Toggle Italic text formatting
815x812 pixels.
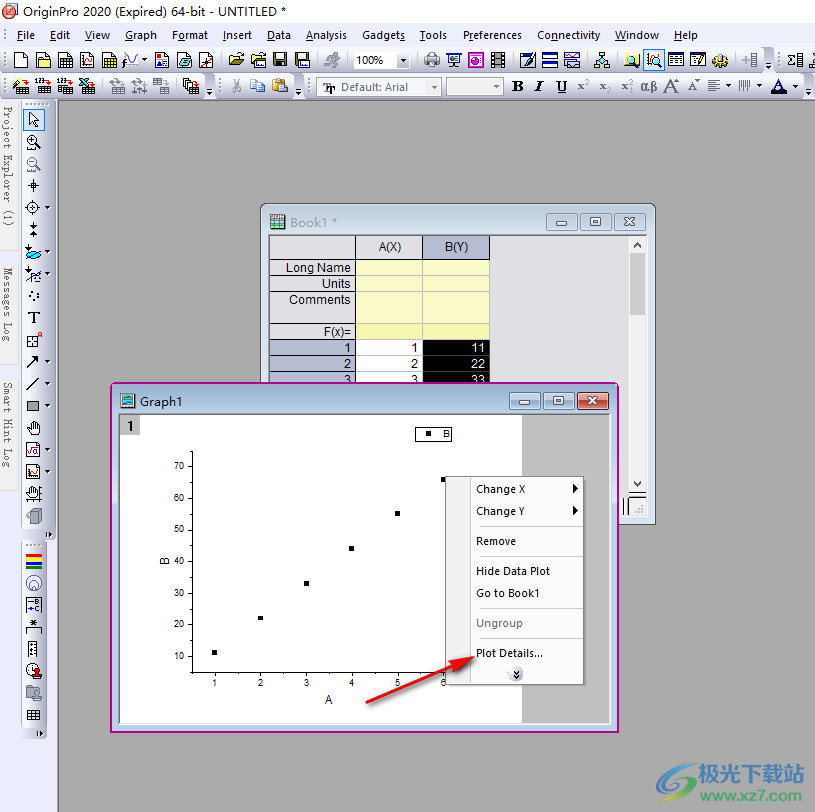coord(540,87)
